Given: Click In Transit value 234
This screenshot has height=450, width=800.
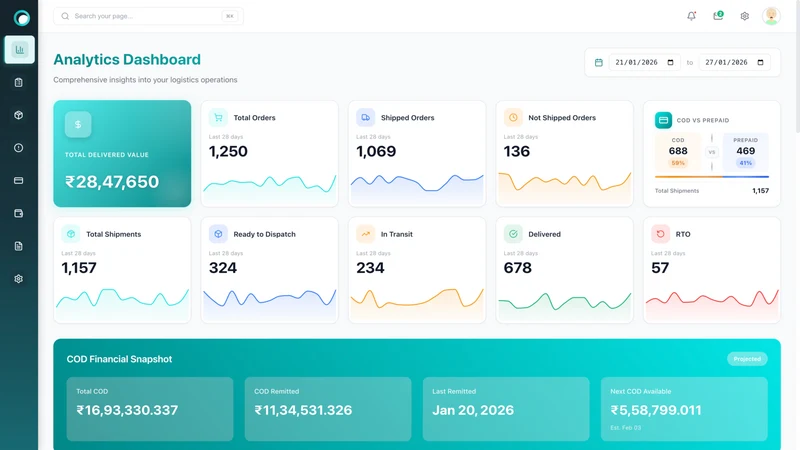Looking at the screenshot, I should pos(370,268).
